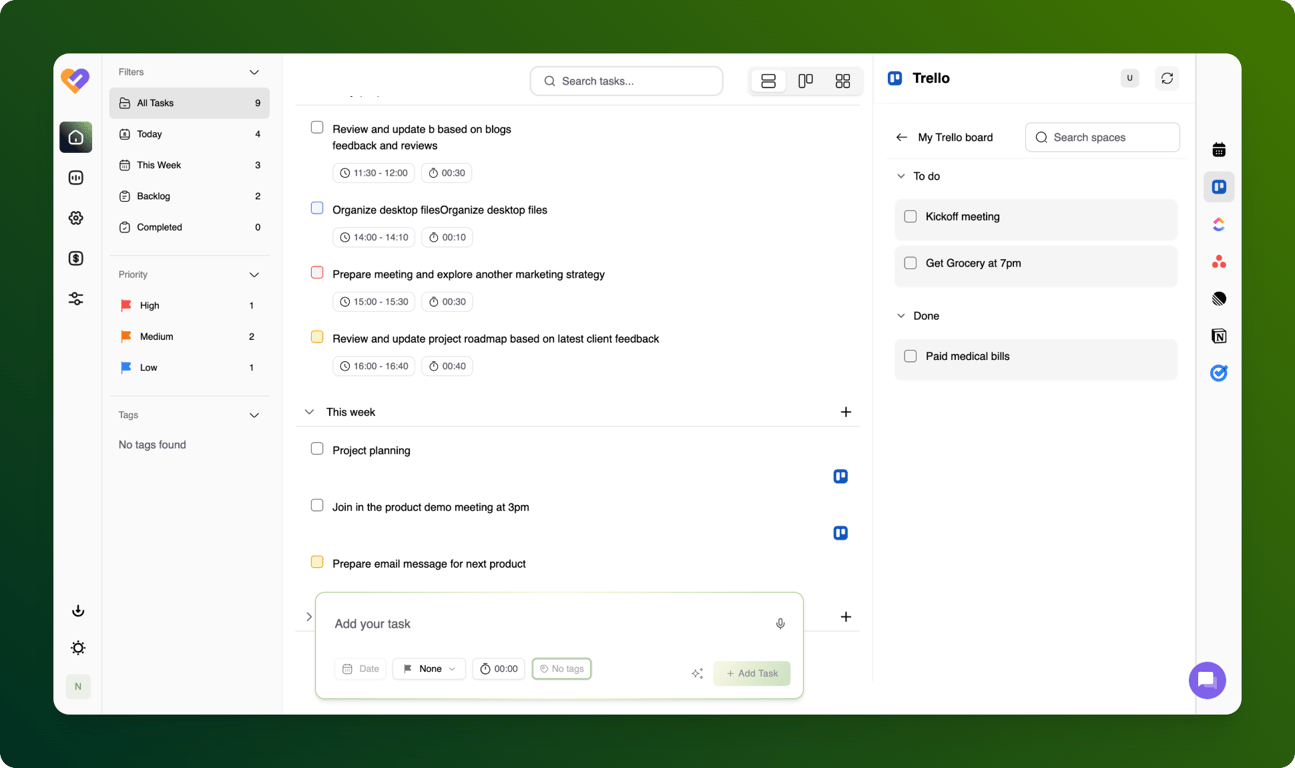Open the Home icon in left sidebar
Screen dimensions: 1295x768
76,137
